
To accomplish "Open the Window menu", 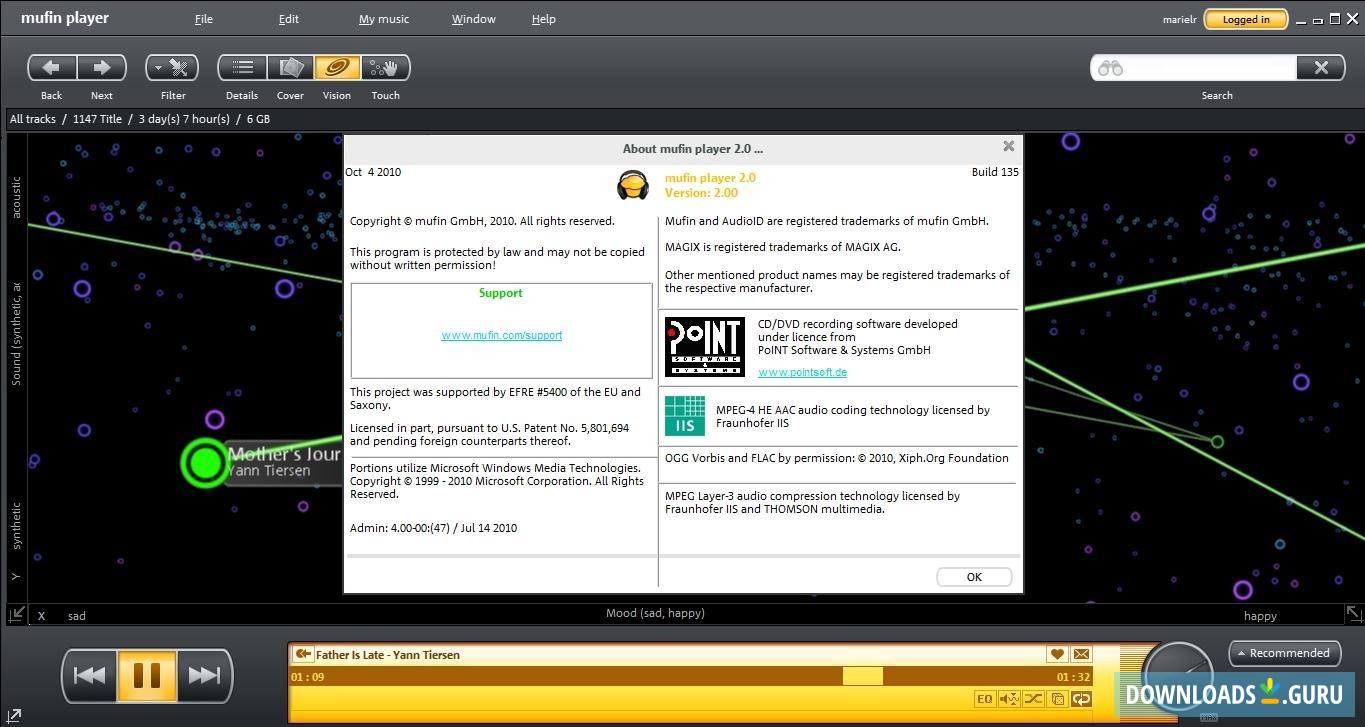I will 473,19.
